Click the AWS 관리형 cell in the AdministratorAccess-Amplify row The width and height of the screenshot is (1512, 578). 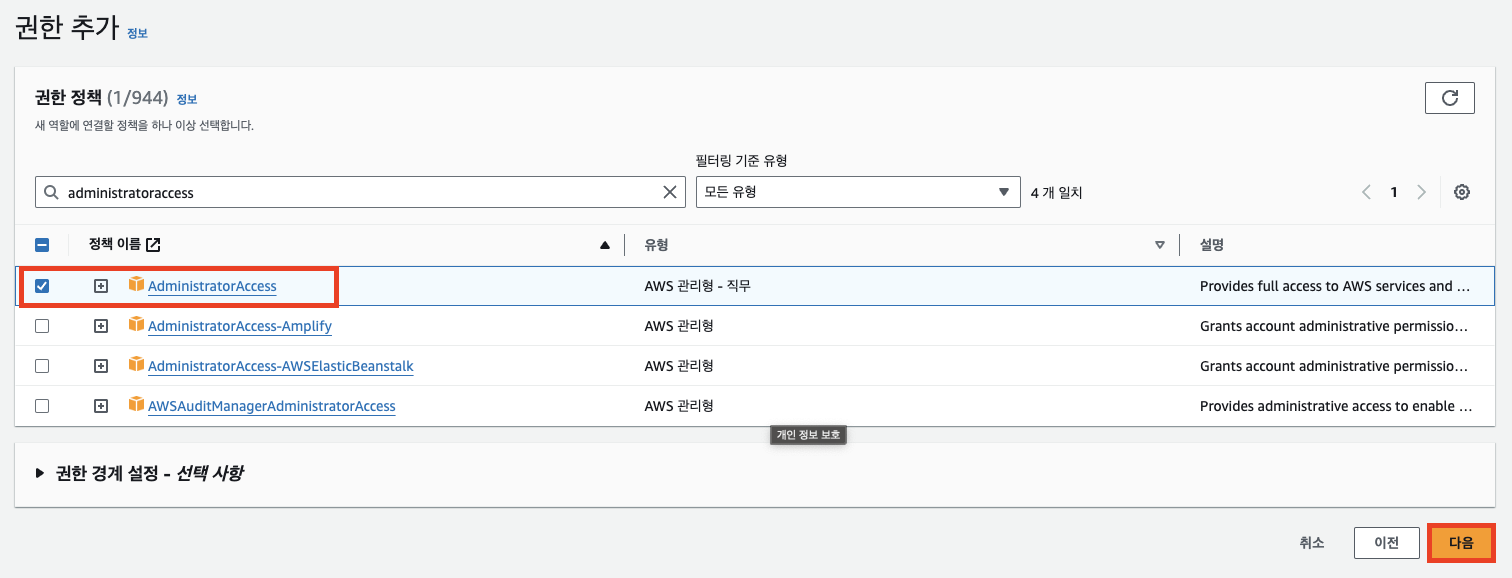point(679,326)
